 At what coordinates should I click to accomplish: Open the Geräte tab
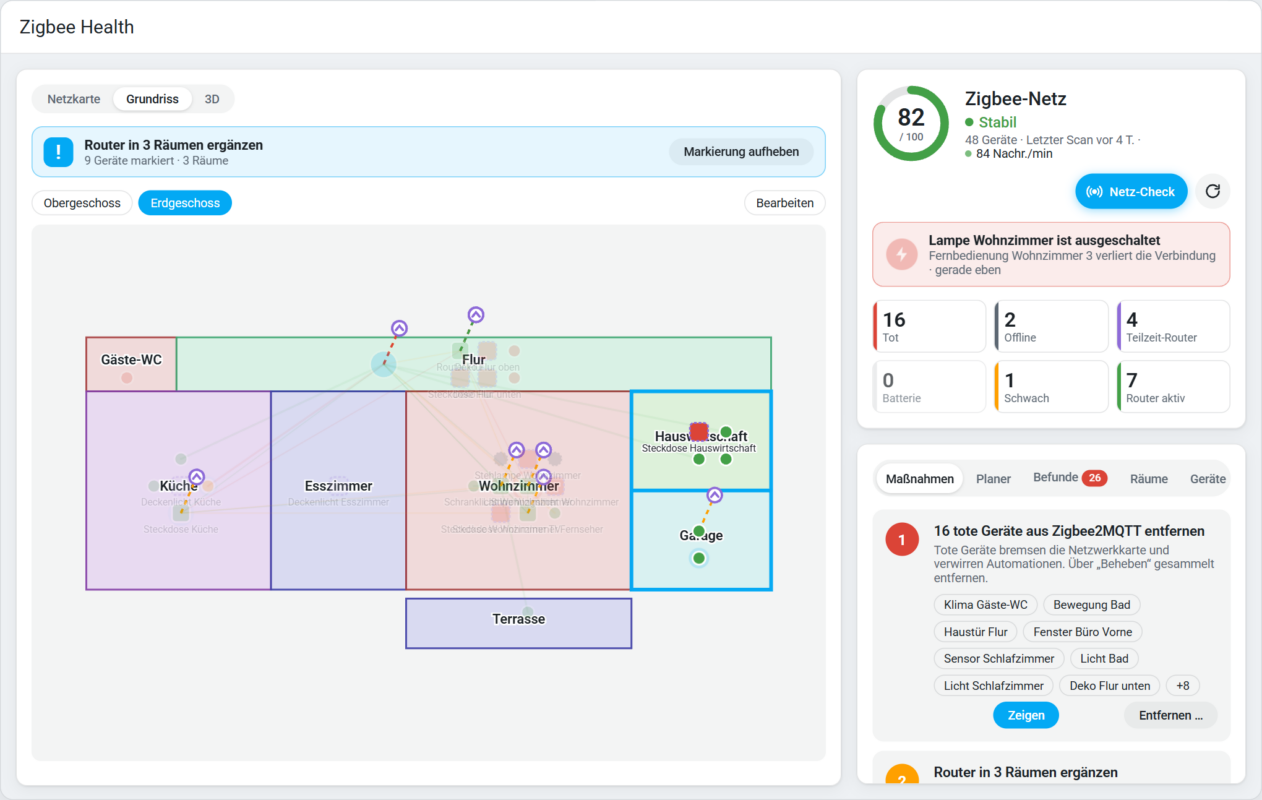(1207, 479)
